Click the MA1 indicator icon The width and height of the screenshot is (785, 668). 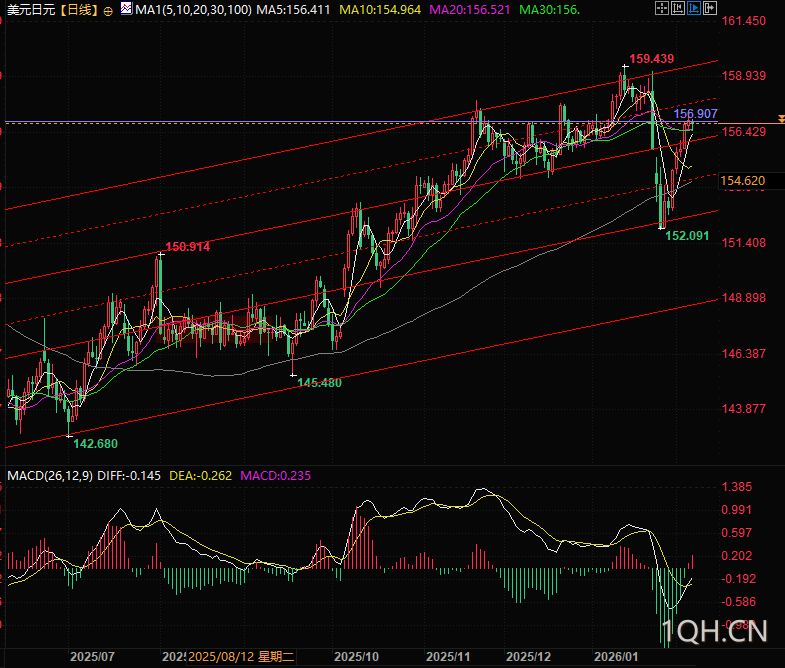pos(126,9)
